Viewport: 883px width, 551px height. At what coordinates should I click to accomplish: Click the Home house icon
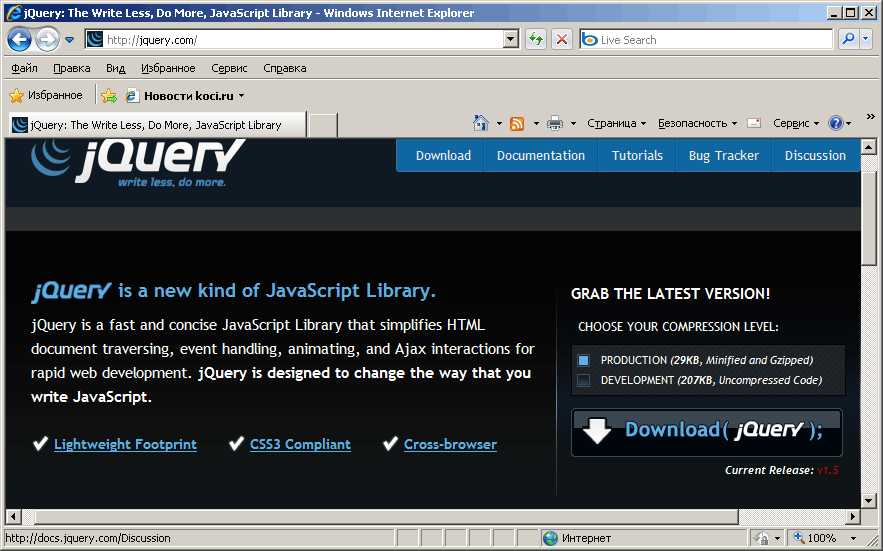(x=480, y=123)
